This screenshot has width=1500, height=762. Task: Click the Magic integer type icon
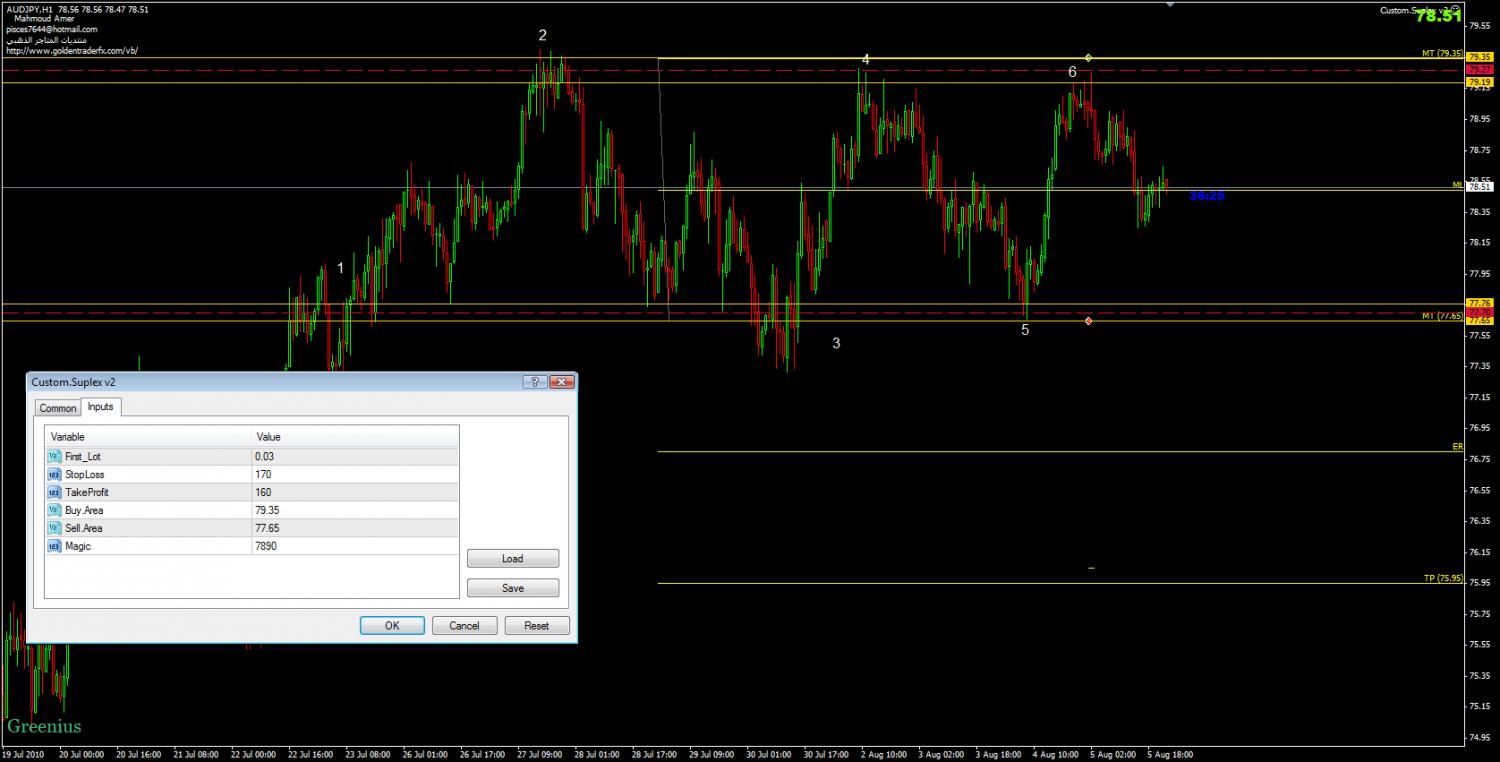[54, 546]
